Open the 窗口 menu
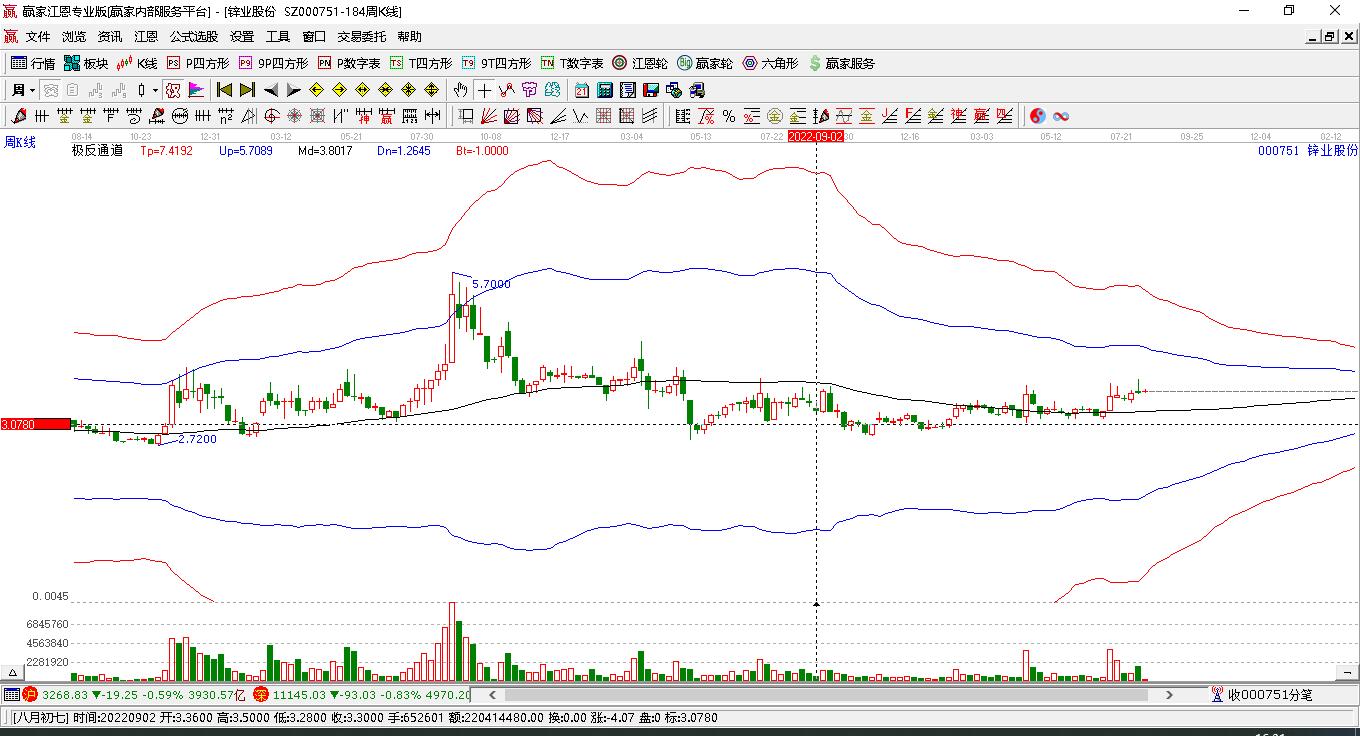The width and height of the screenshot is (1360, 736). (x=314, y=37)
